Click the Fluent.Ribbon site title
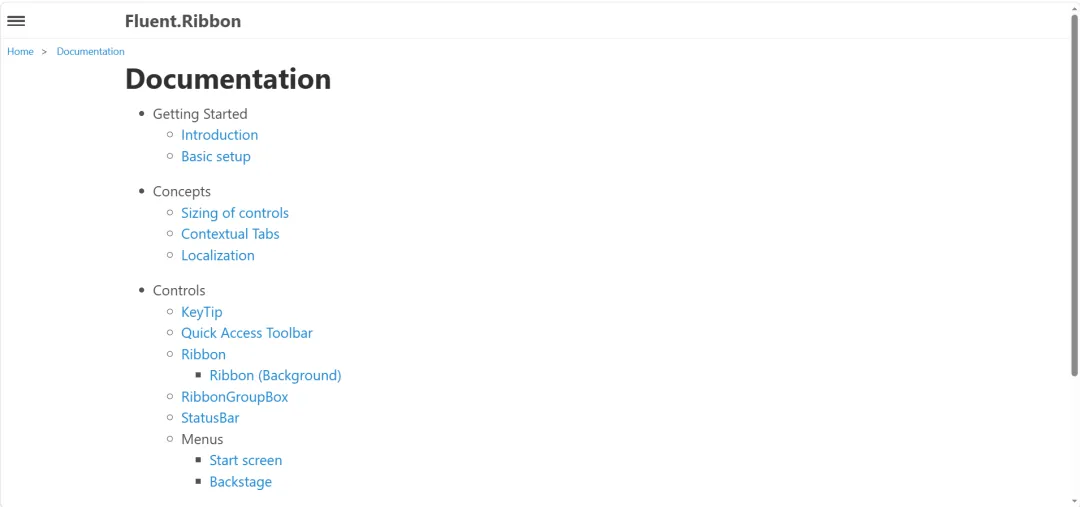1080x507 pixels. 183,21
